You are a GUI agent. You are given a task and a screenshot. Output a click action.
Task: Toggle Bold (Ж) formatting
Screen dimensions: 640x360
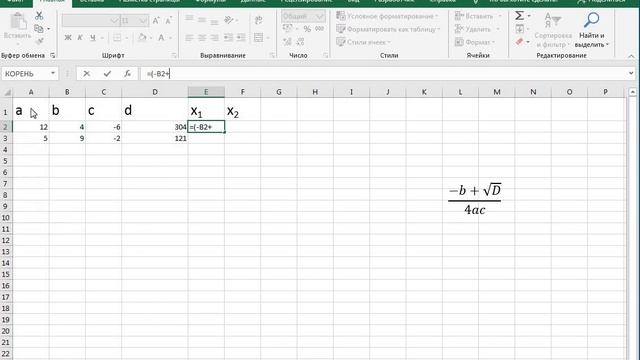click(68, 38)
